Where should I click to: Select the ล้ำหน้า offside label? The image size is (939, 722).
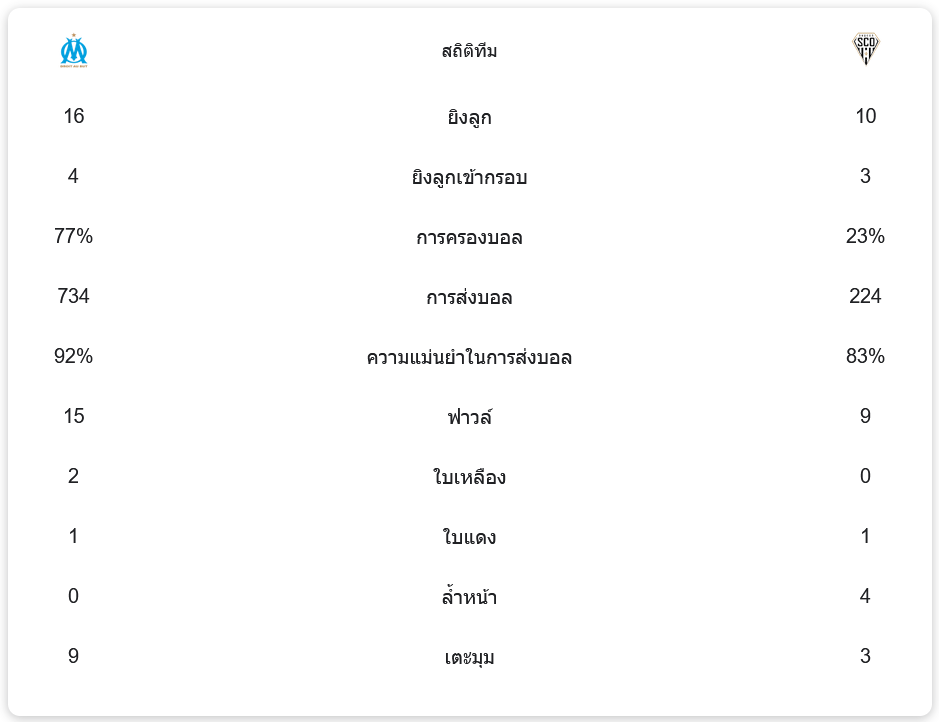point(470,597)
